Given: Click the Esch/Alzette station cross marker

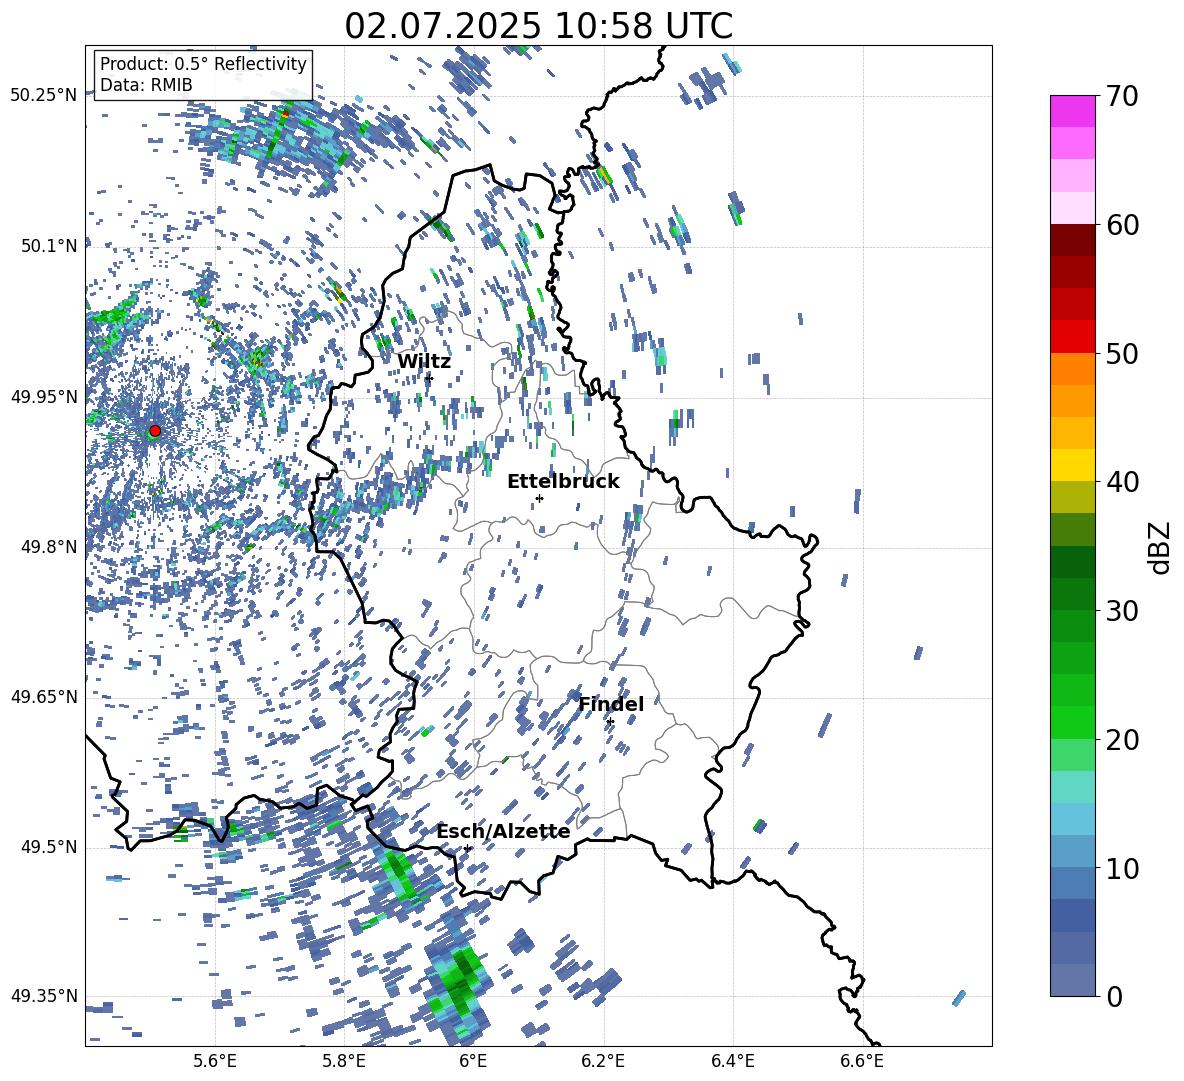Looking at the screenshot, I should click(x=467, y=848).
